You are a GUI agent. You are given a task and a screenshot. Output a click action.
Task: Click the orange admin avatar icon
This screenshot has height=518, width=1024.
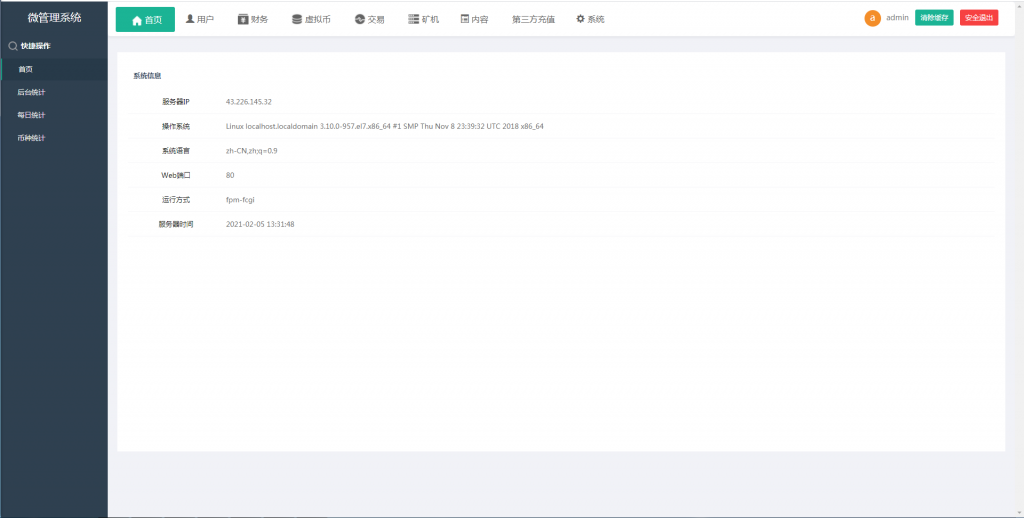coord(872,18)
